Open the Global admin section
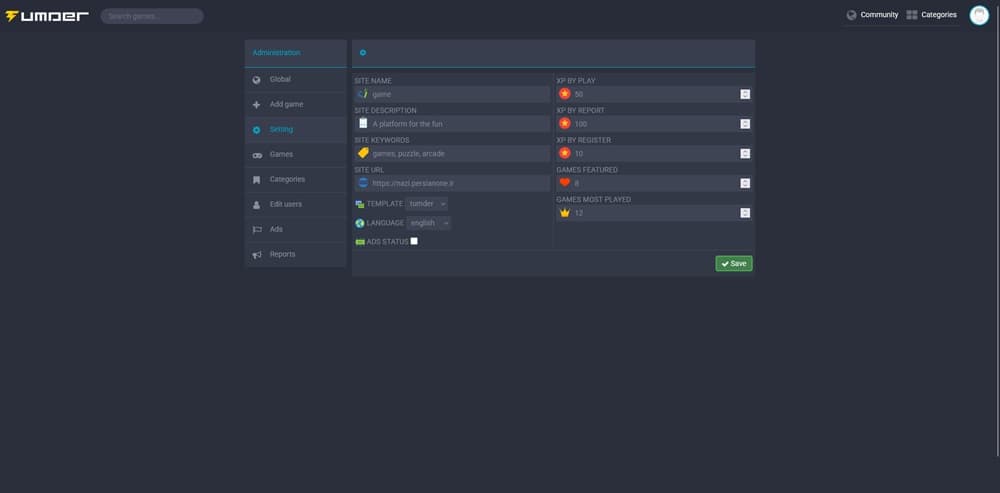Viewport: 1000px width, 493px height. [280, 79]
